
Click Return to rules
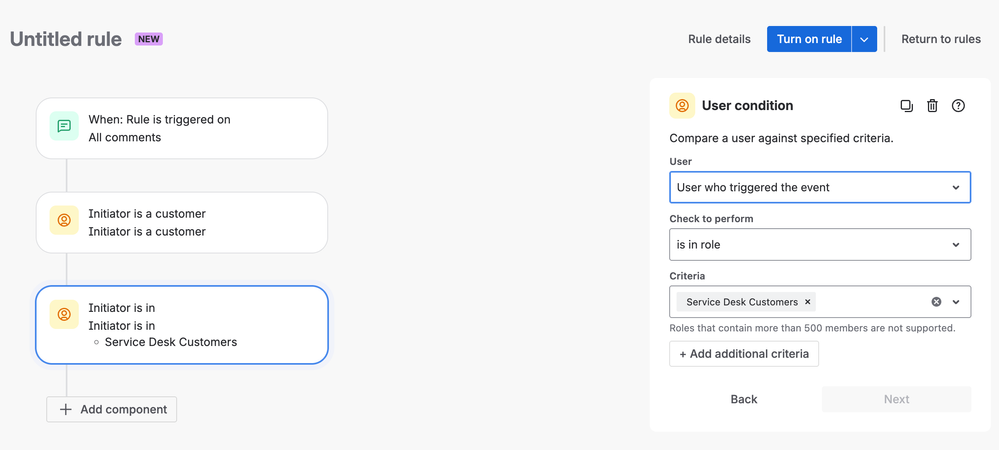(941, 39)
